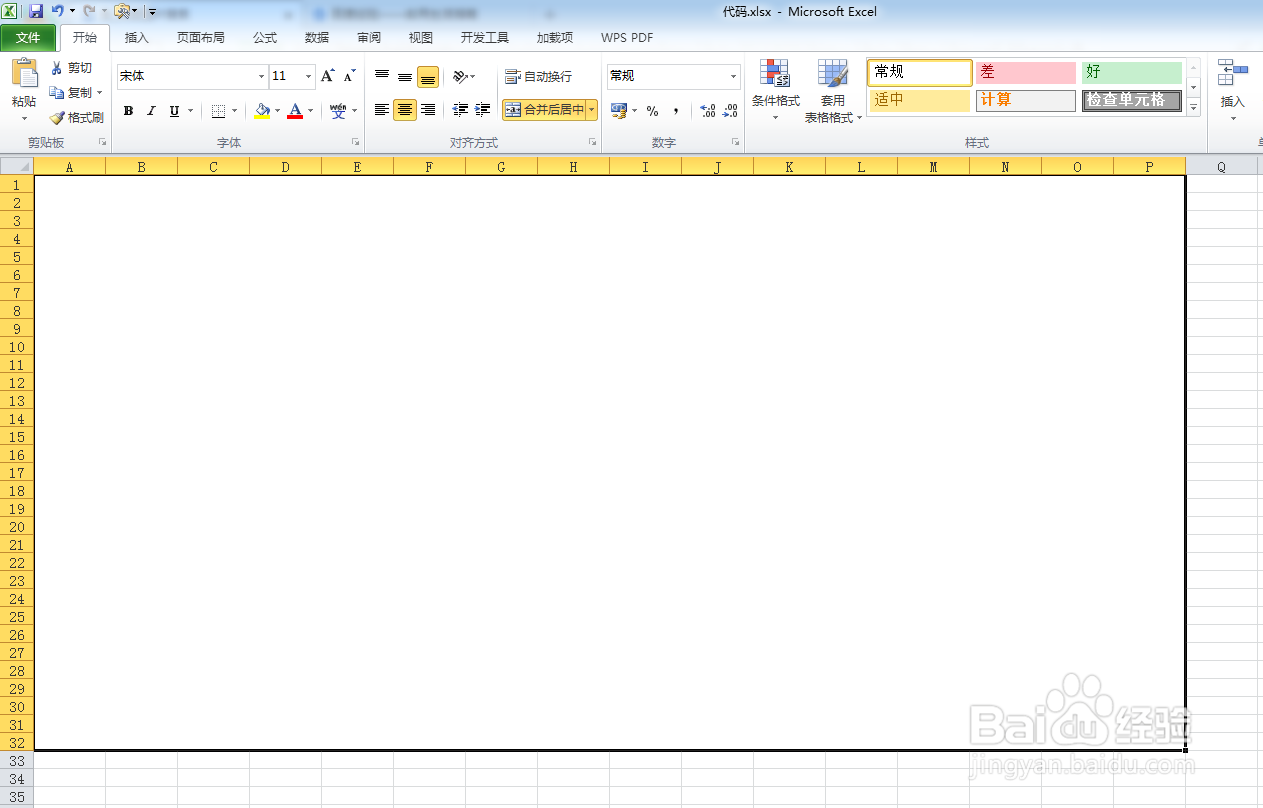The width and height of the screenshot is (1263, 808).
Task: Apply percent style
Action: pos(652,110)
